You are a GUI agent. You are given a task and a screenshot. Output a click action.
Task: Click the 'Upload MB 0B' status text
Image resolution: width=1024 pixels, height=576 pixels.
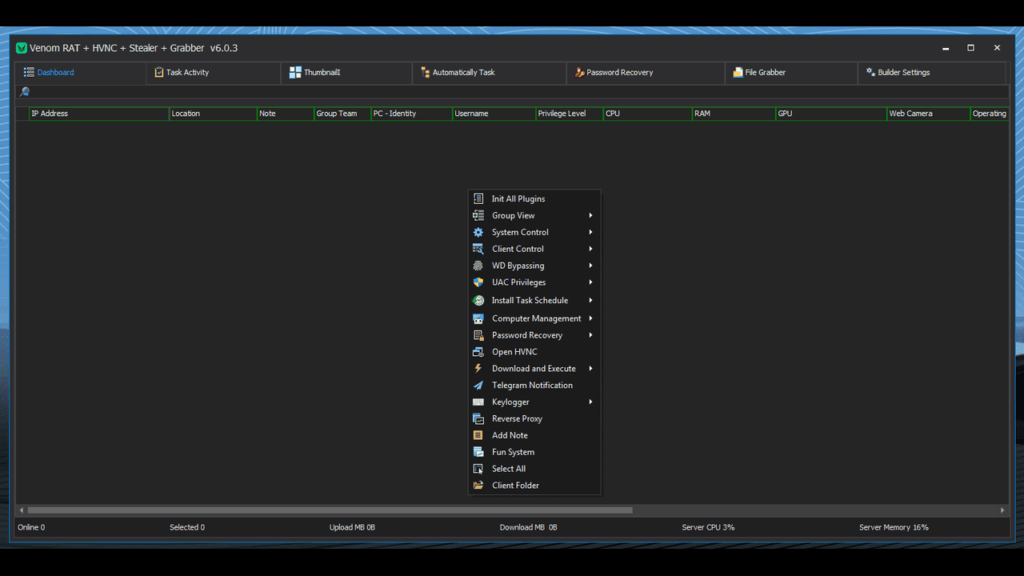pos(352,527)
